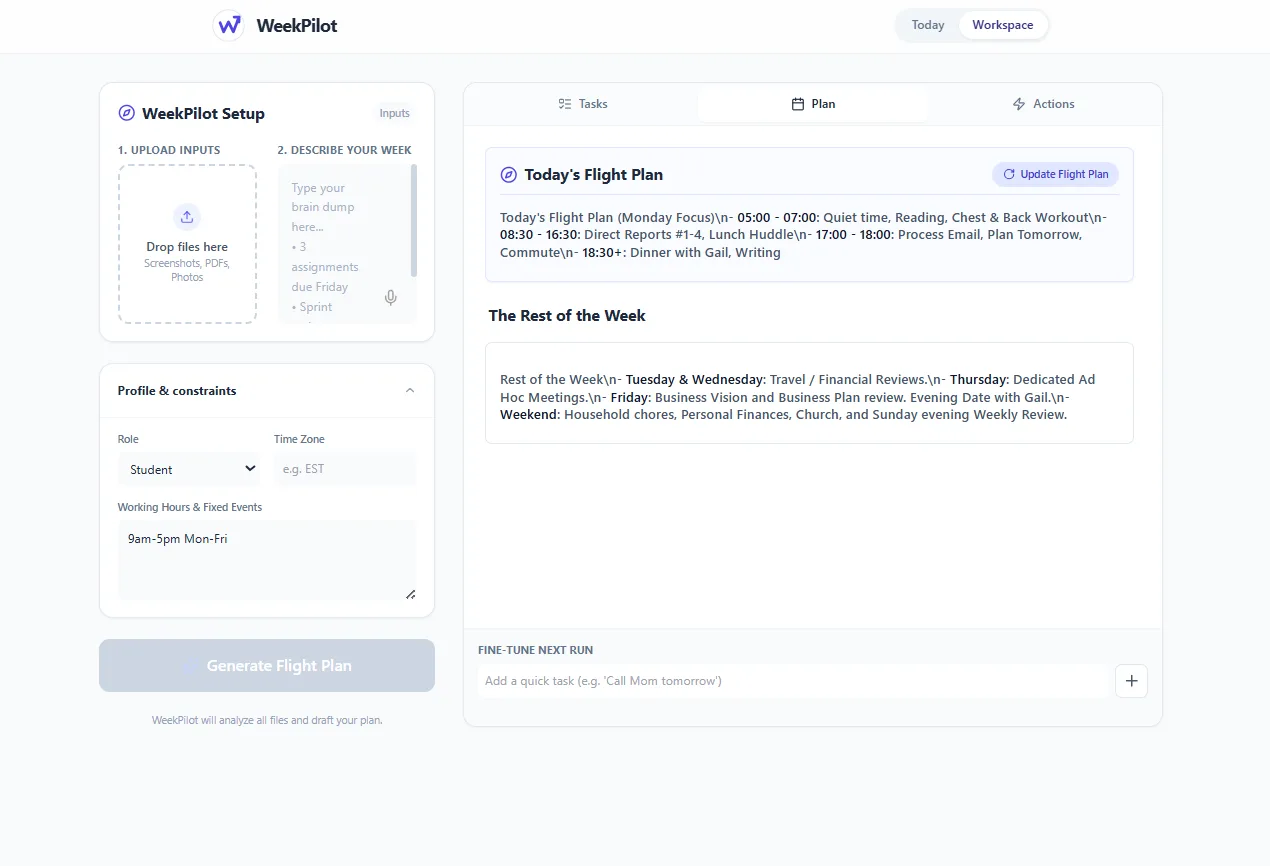Click the FINE-TUNE NEXT RUN label
The width and height of the screenshot is (1270, 866).
click(x=536, y=650)
